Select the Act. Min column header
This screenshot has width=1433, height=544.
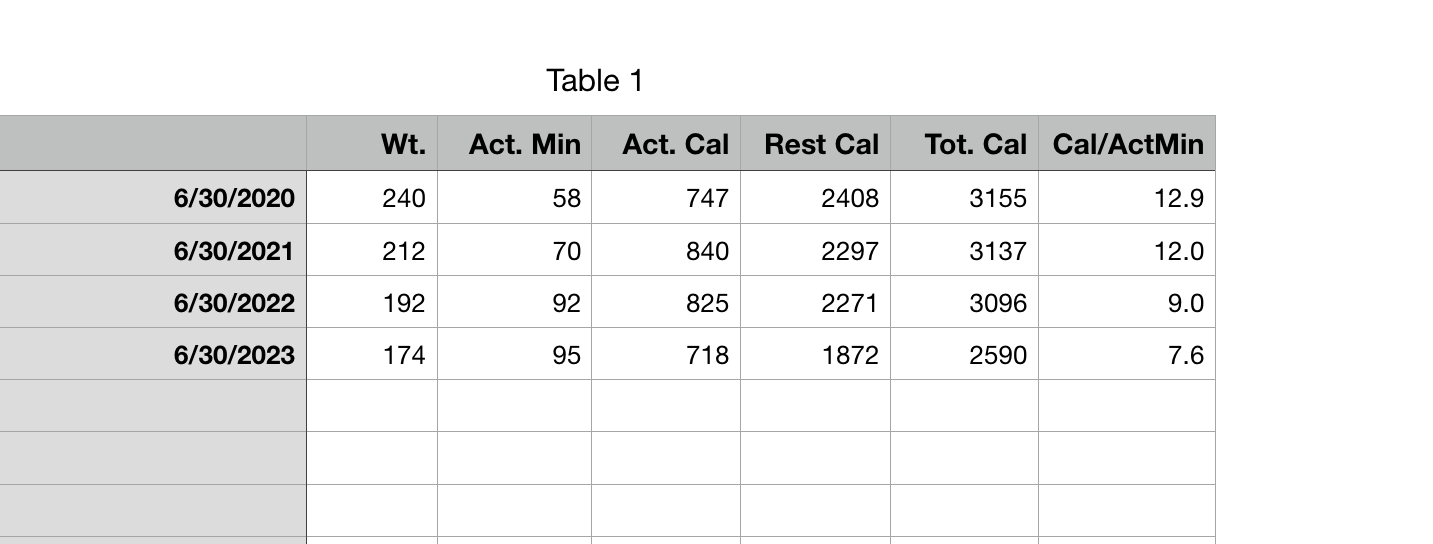pos(514,144)
